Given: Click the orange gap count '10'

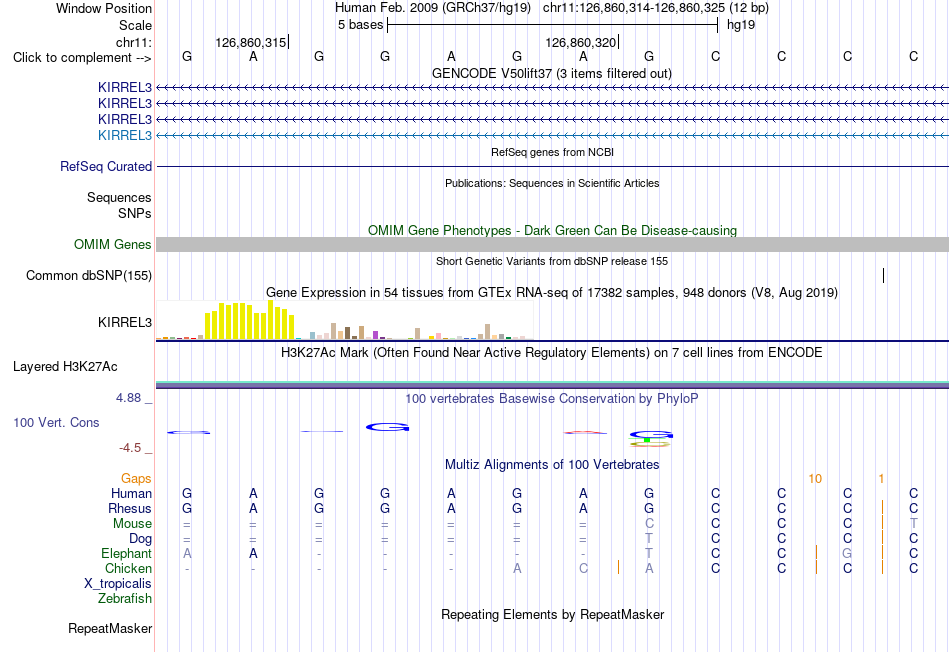Looking at the screenshot, I should coord(815,479).
